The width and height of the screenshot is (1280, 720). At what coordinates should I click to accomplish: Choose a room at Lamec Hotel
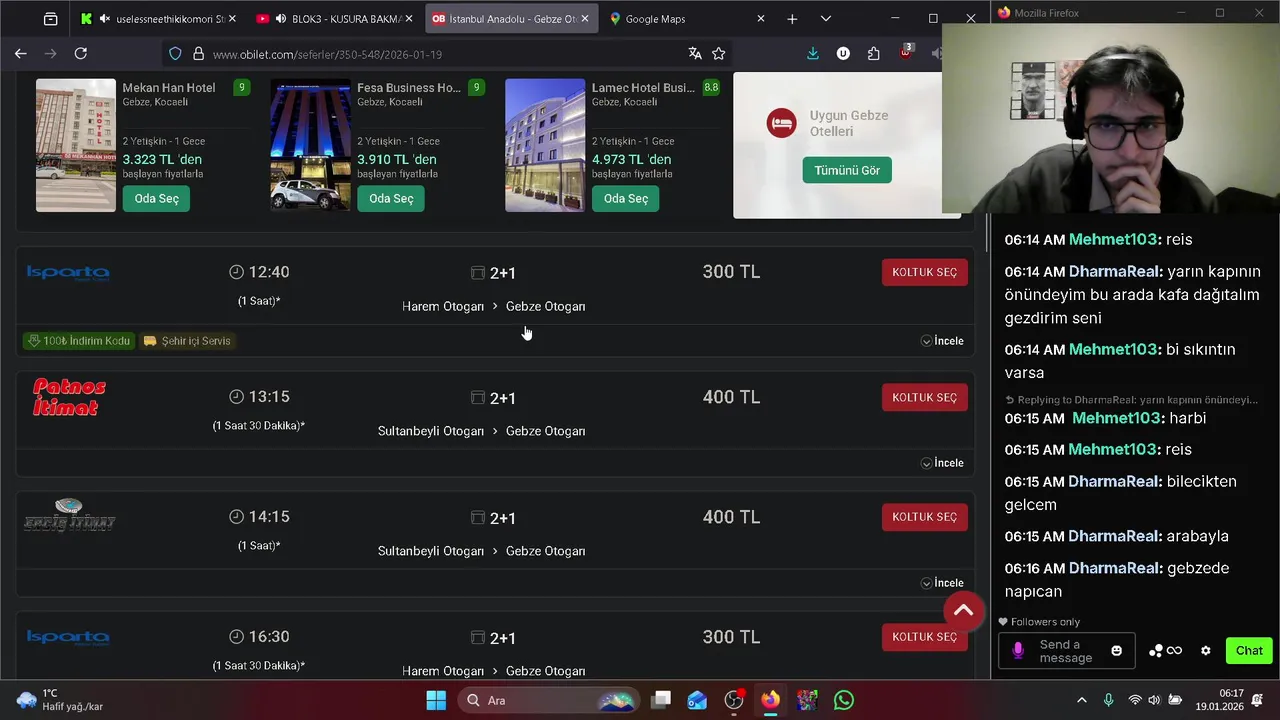[626, 198]
